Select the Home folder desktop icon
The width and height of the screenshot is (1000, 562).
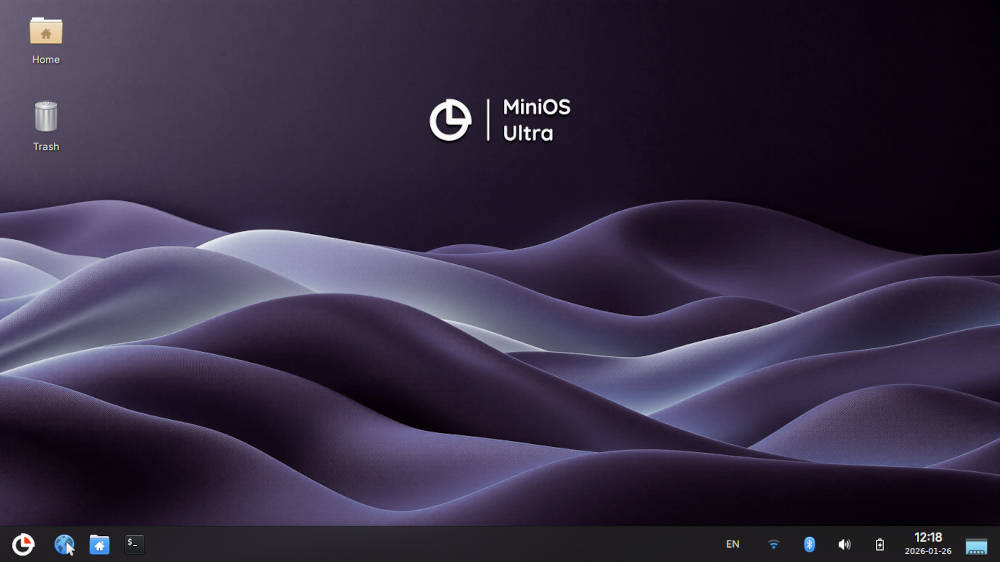click(x=46, y=31)
